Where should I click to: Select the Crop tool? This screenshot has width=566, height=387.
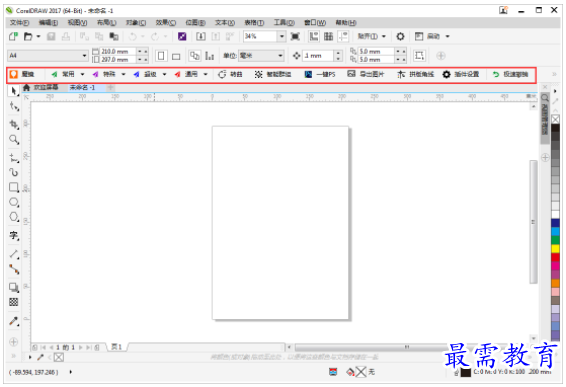point(14,124)
